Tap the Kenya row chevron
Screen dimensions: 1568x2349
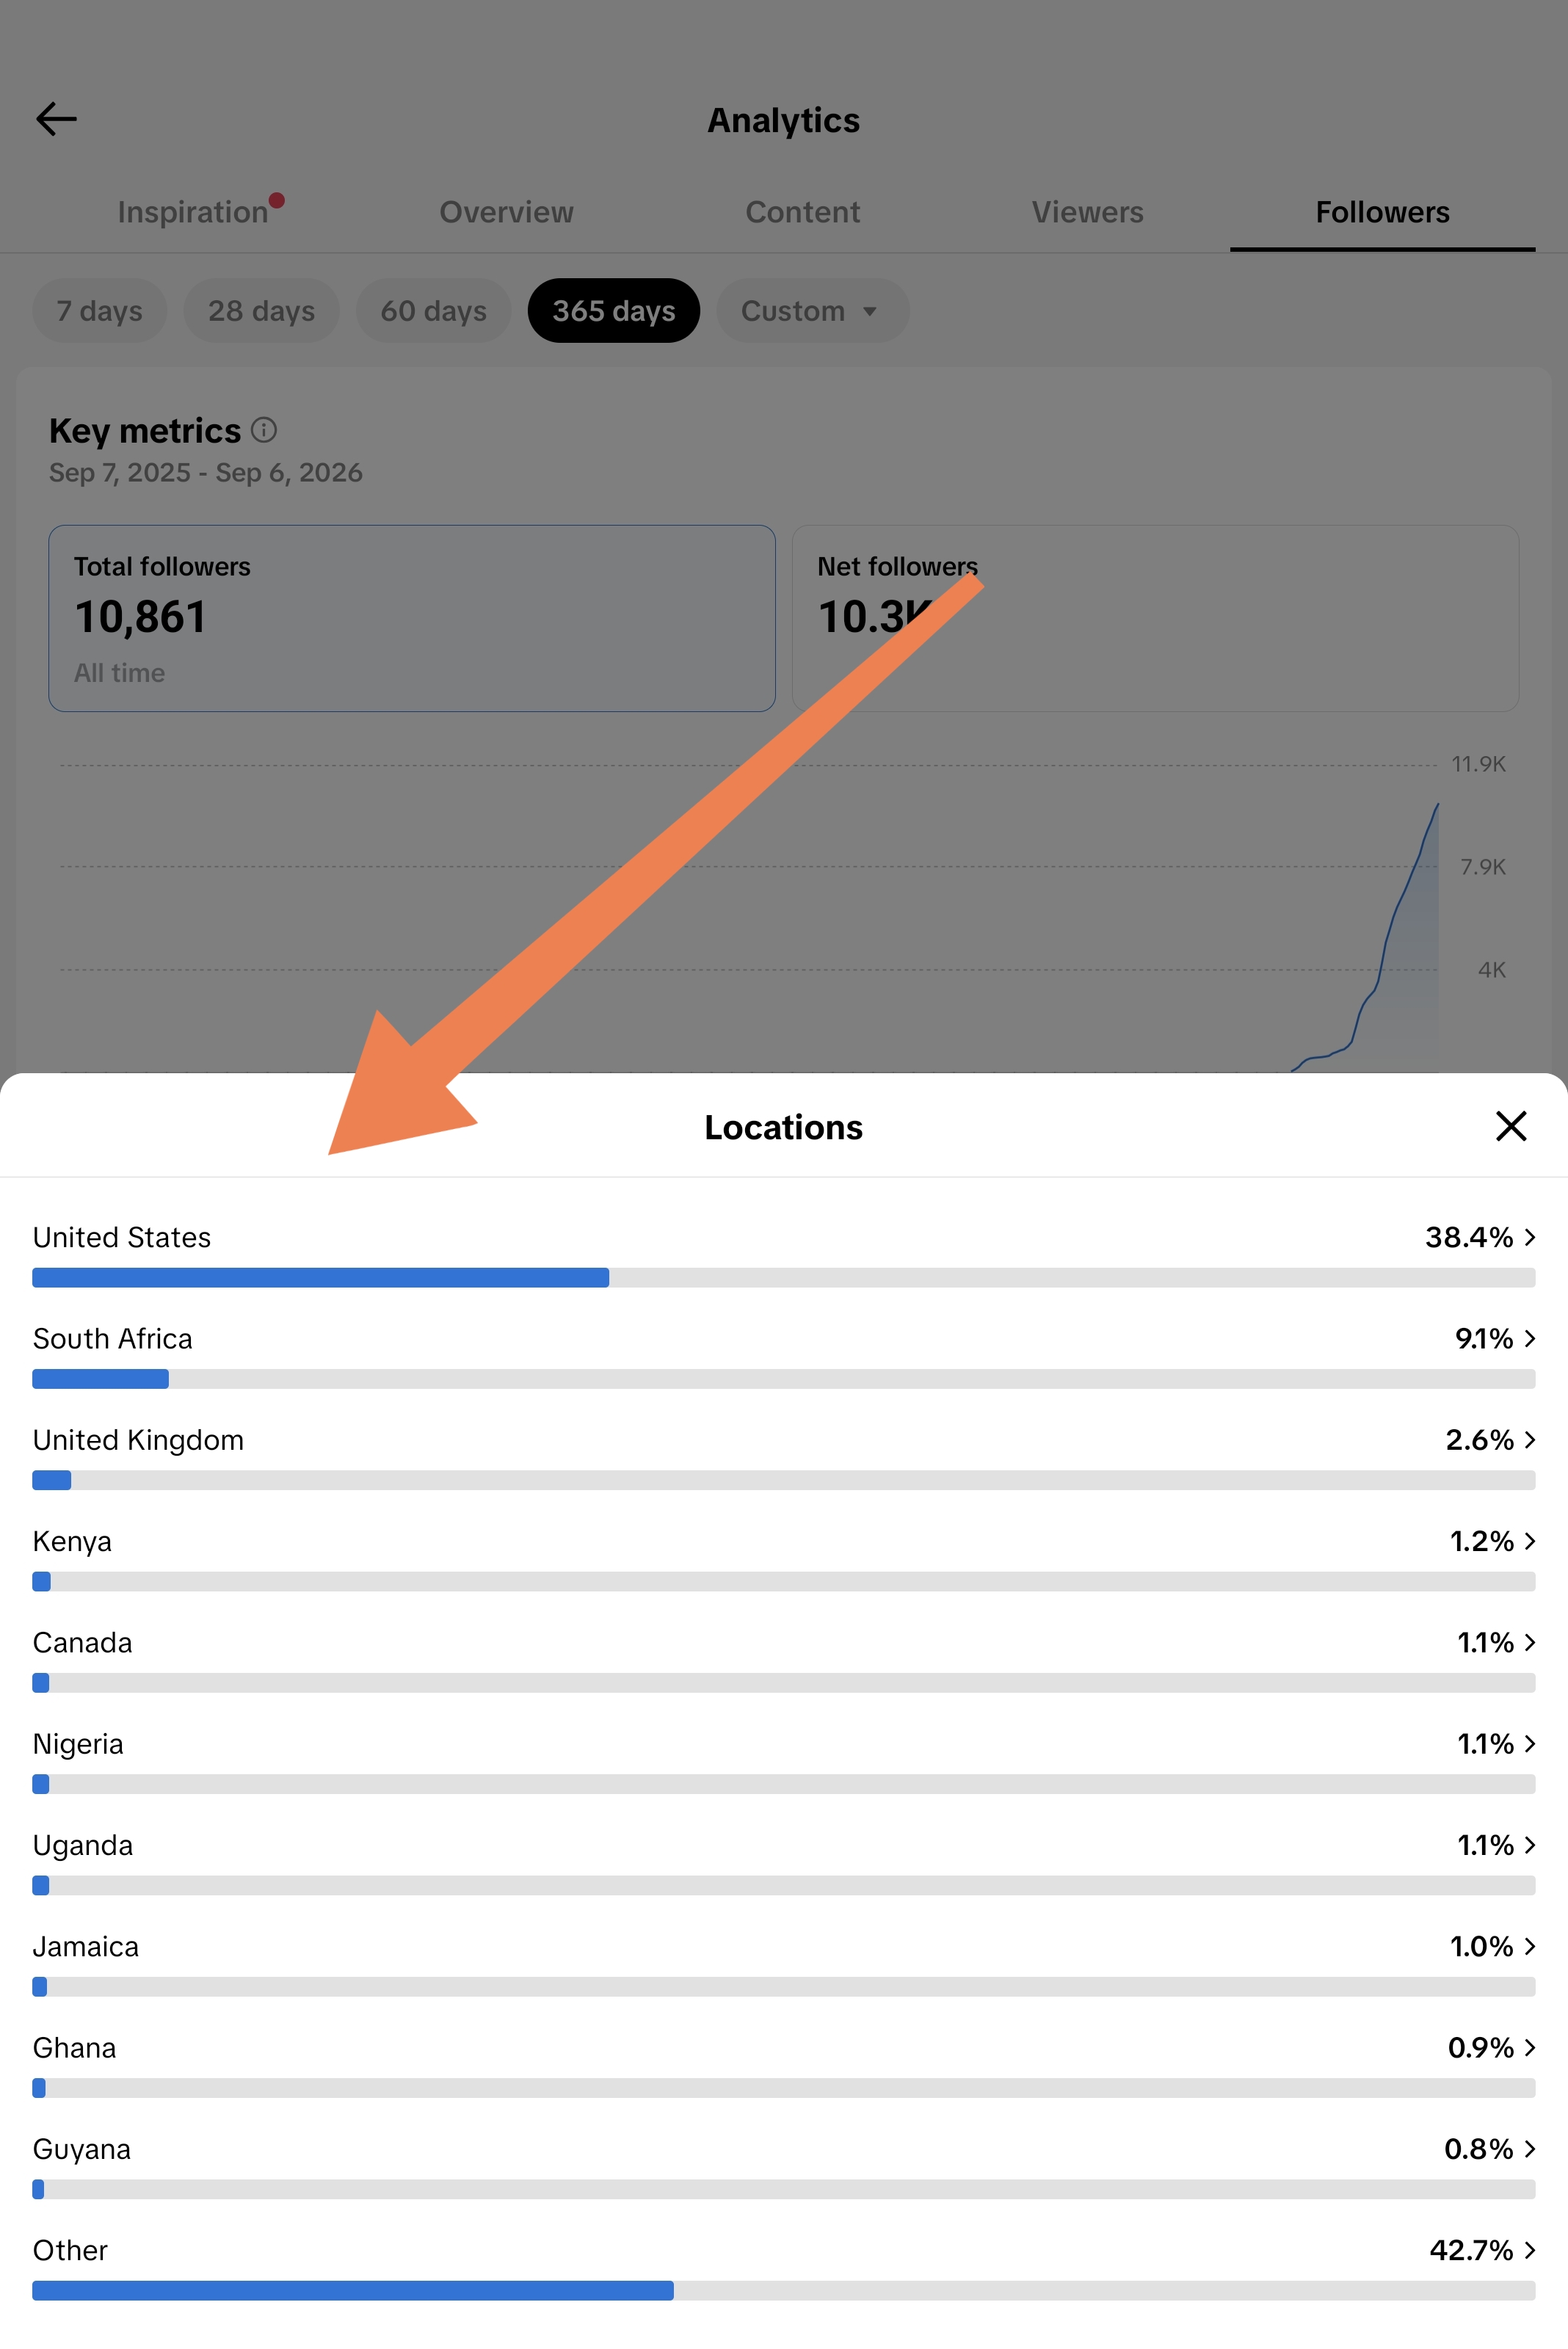pyautogui.click(x=1529, y=1541)
